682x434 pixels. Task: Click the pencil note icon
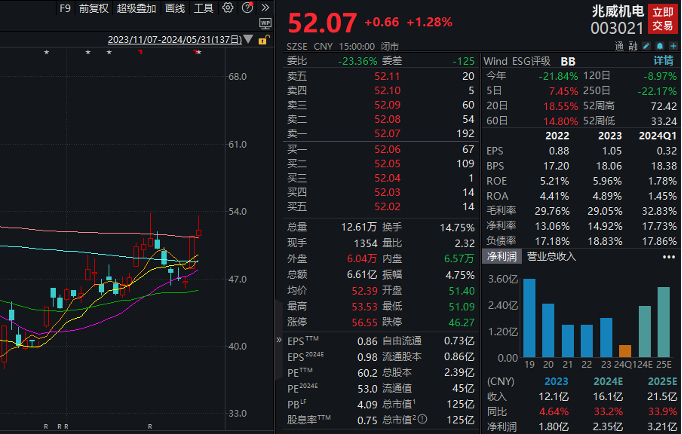point(647,46)
